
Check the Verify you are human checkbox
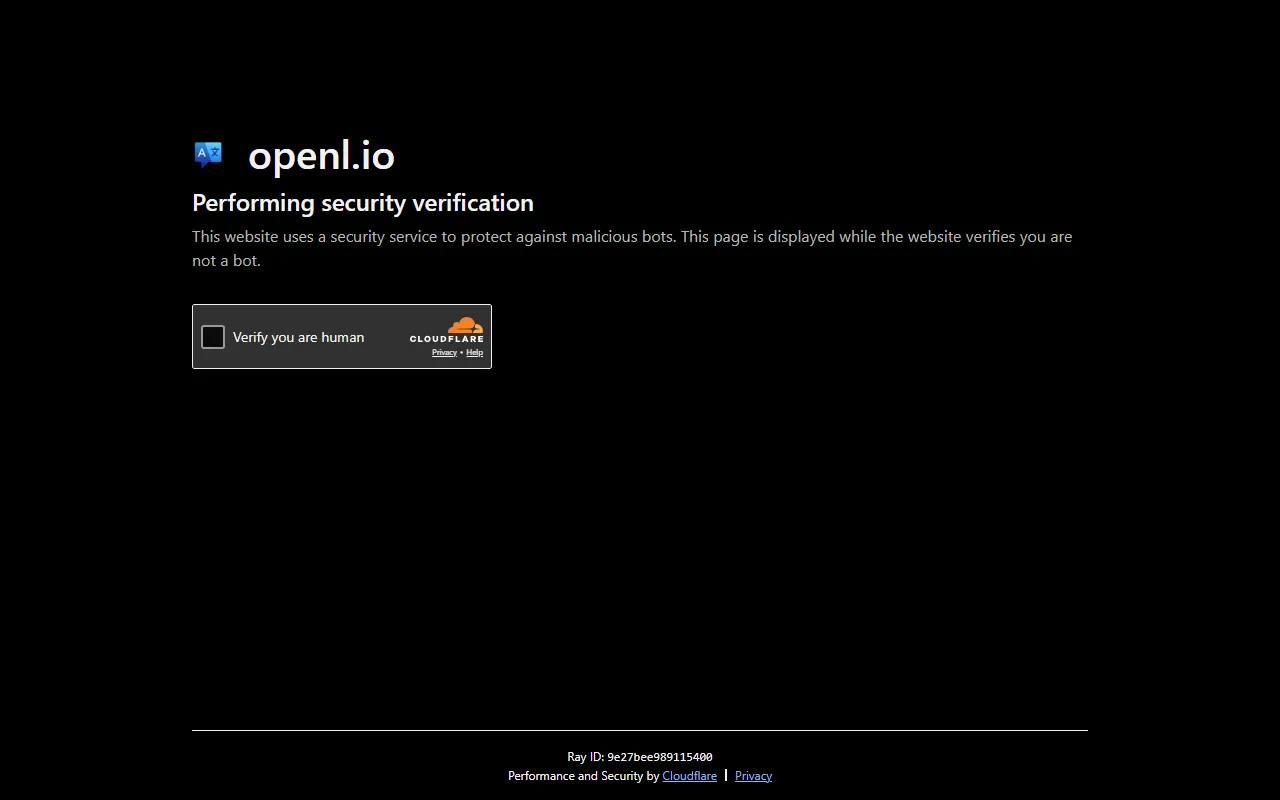(x=213, y=337)
